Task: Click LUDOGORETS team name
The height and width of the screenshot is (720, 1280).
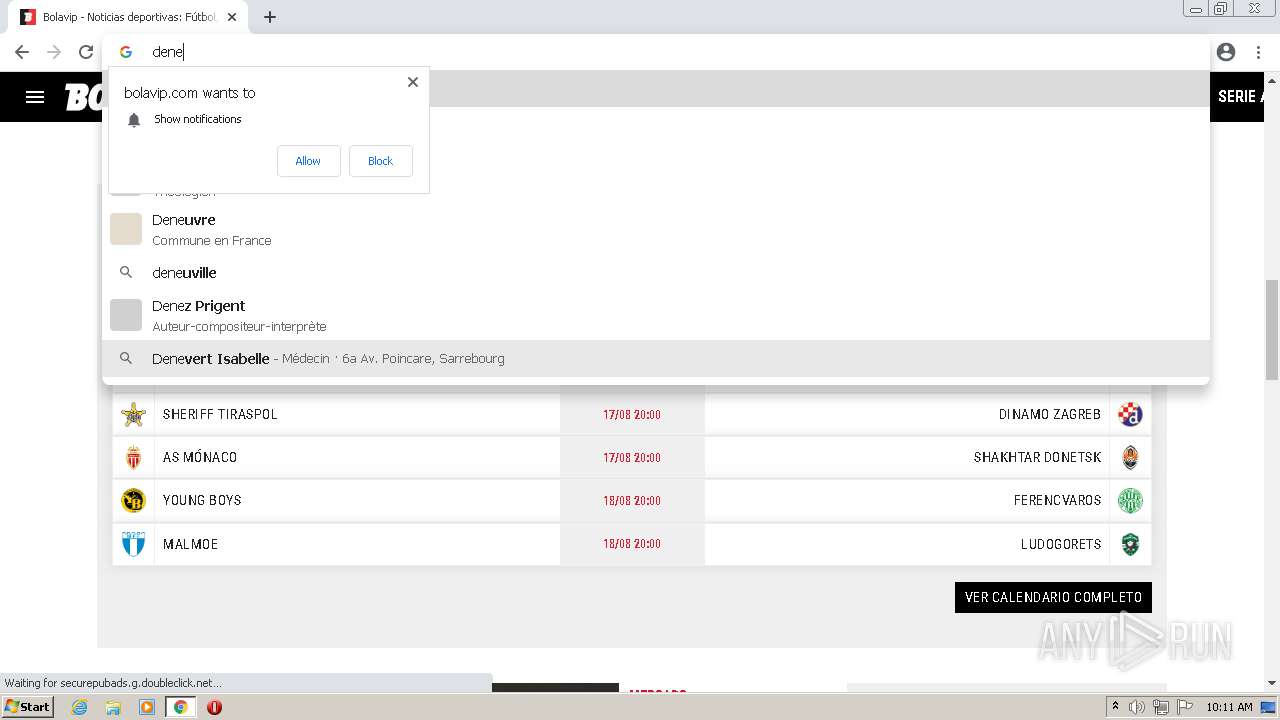Action: coord(1061,544)
